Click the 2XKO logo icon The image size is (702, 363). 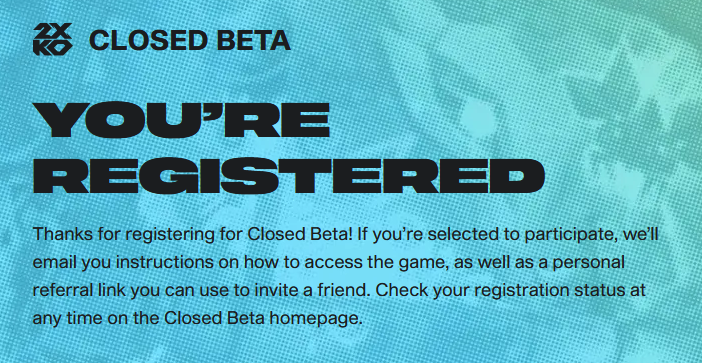(x=52, y=39)
